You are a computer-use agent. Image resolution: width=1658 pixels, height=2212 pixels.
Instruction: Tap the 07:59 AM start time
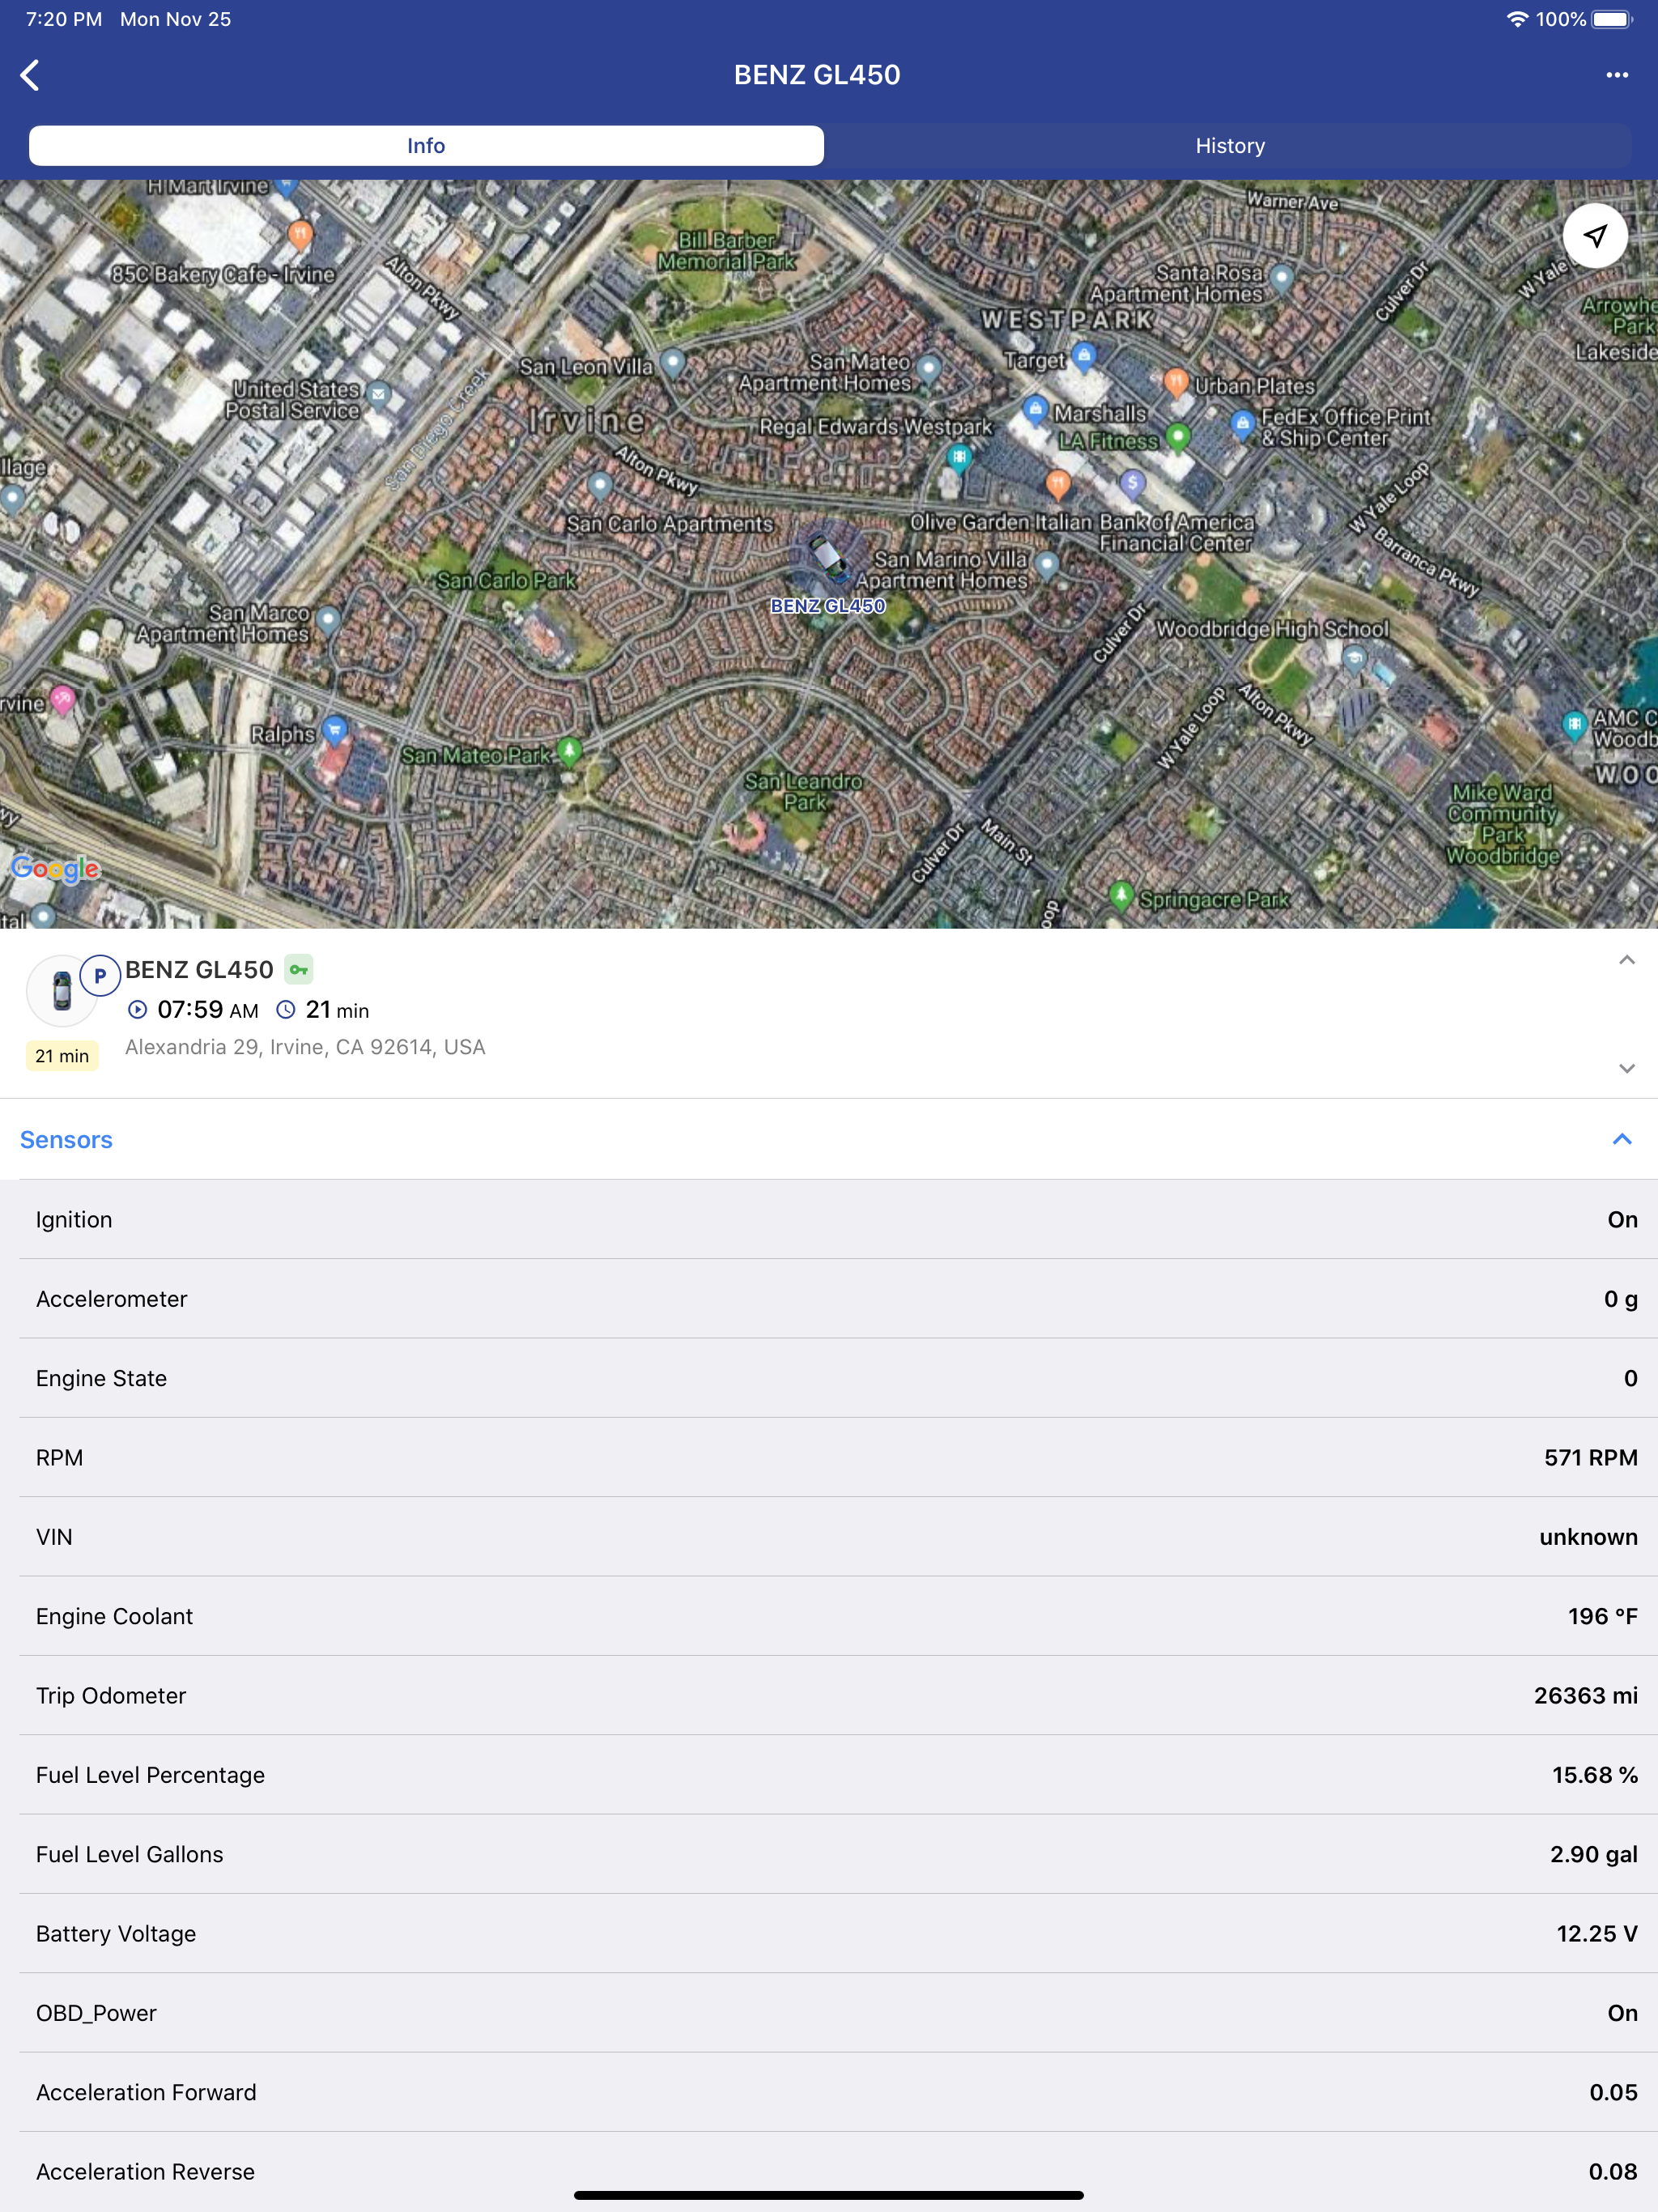tap(207, 1010)
